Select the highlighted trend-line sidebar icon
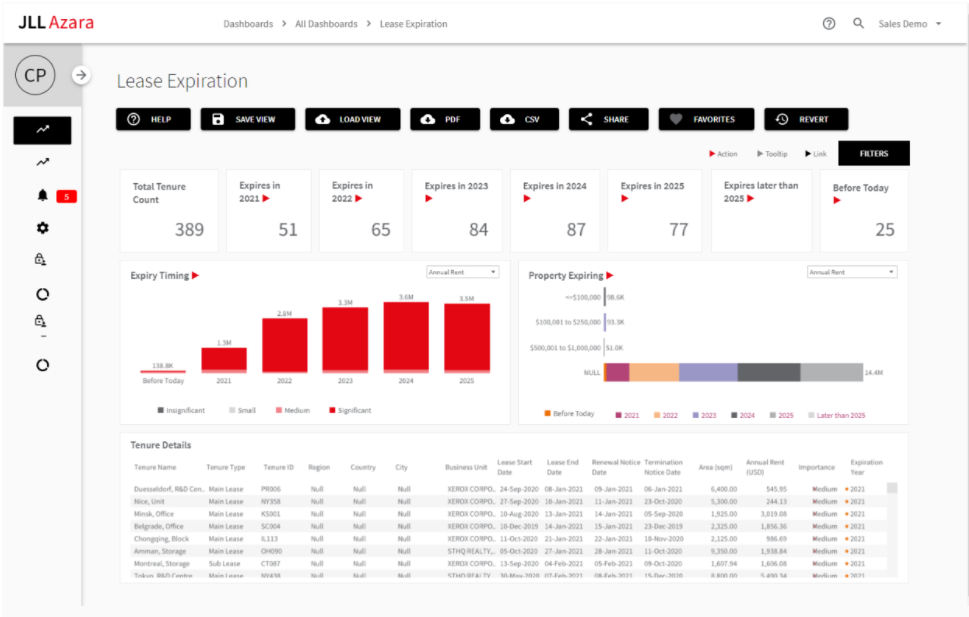The height and width of the screenshot is (617, 969). tap(43, 130)
